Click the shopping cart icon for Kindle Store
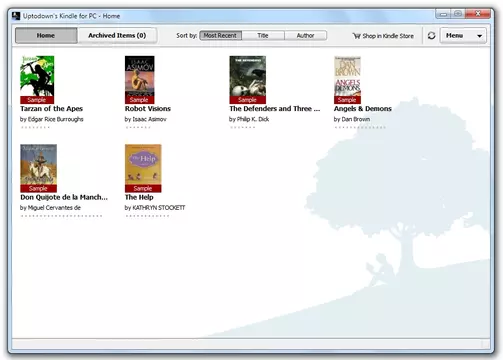503x360 pixels. [x=357, y=36]
